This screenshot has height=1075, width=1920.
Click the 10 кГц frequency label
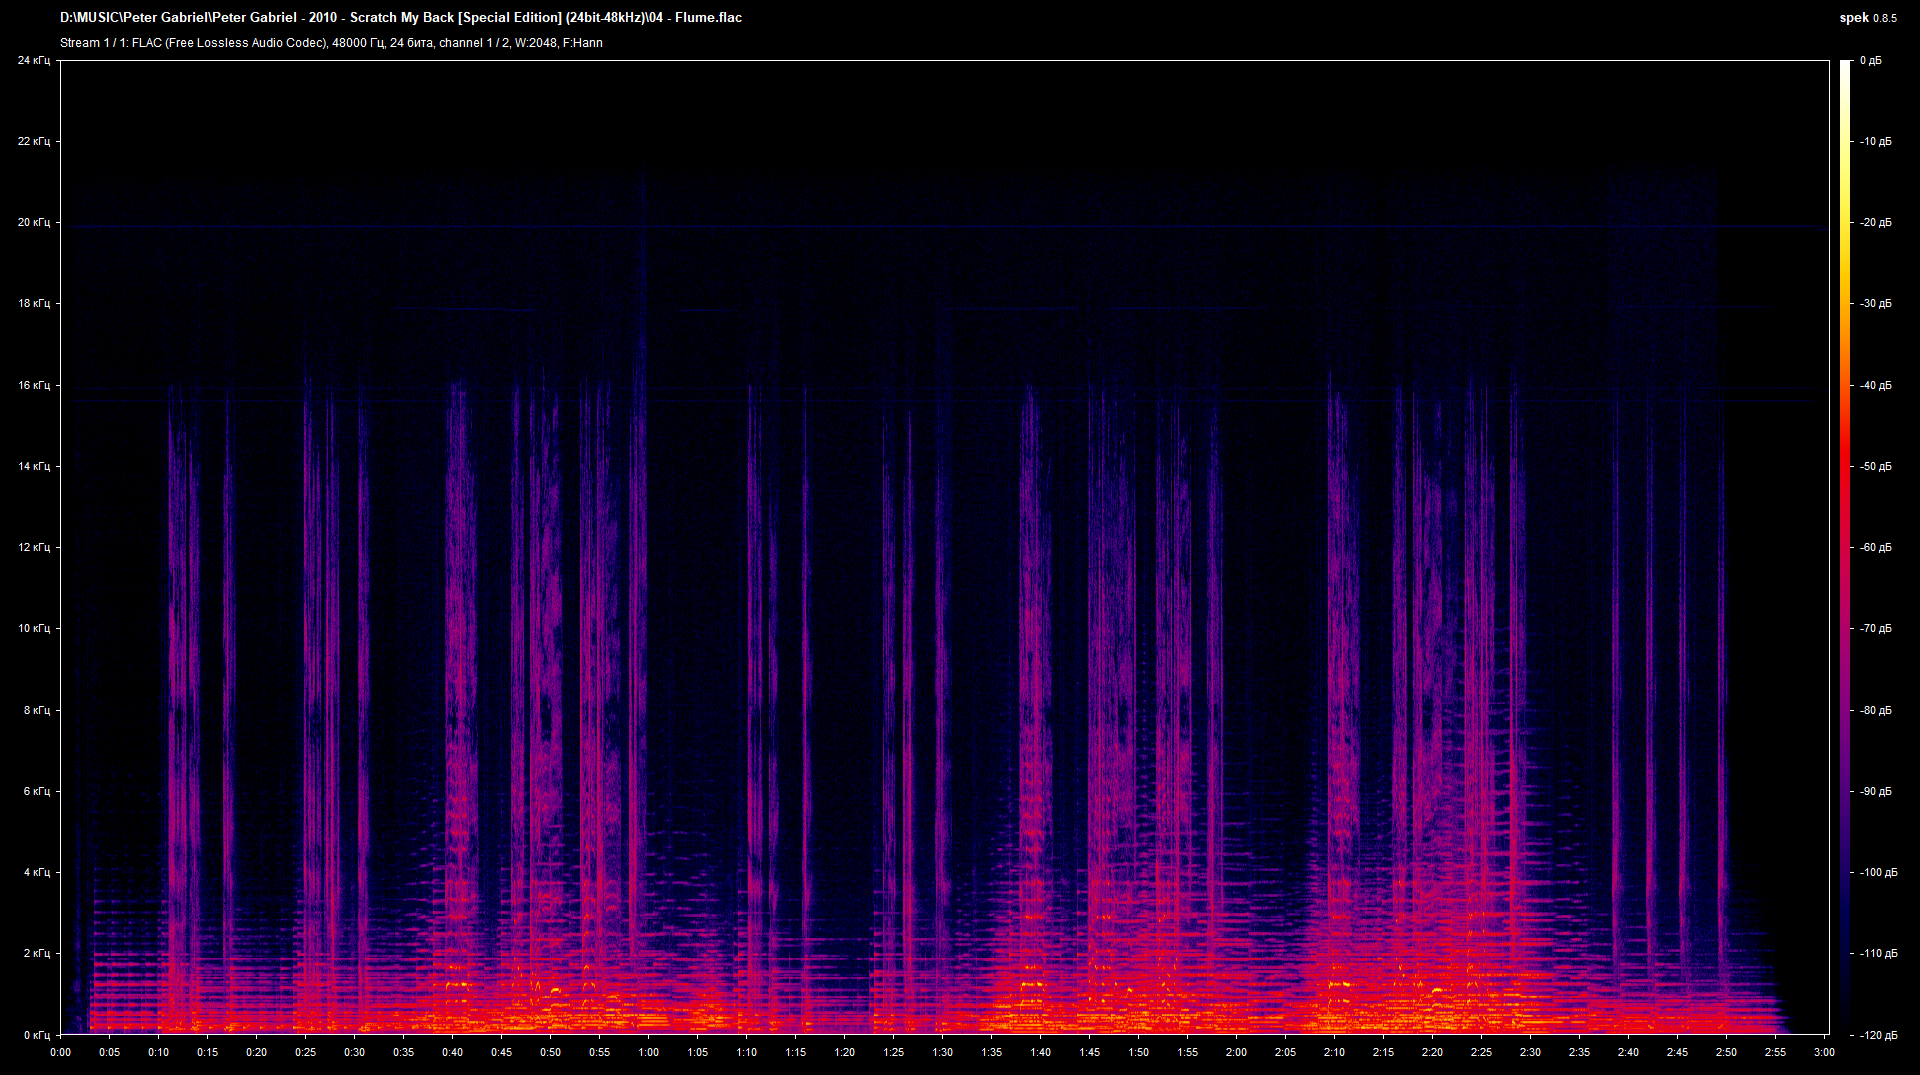(33, 628)
